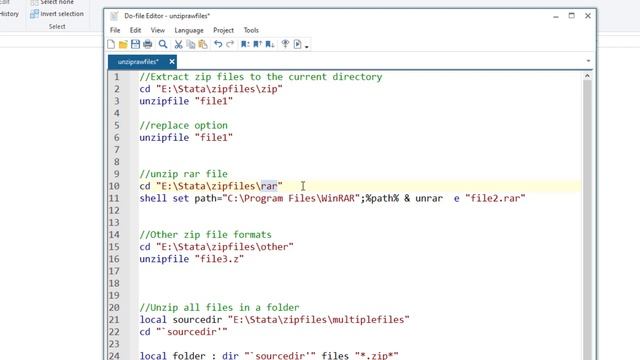The image size is (640, 360).
Task: Click the "//unzip rar file" comment
Action: pos(184,174)
